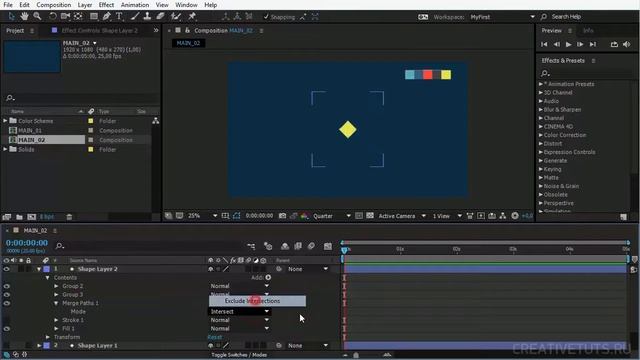
Task: Select the Pen tool
Action: [x=107, y=16]
